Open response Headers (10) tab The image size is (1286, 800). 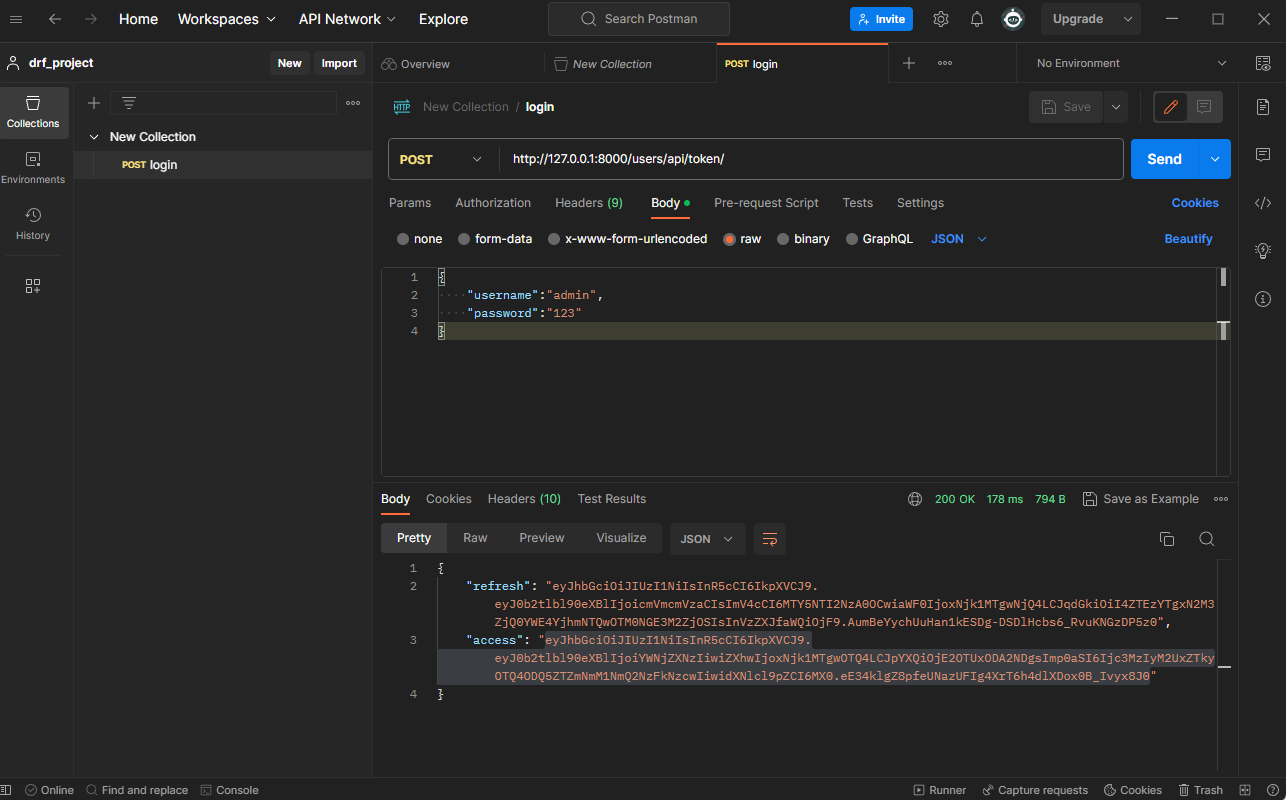tap(524, 499)
